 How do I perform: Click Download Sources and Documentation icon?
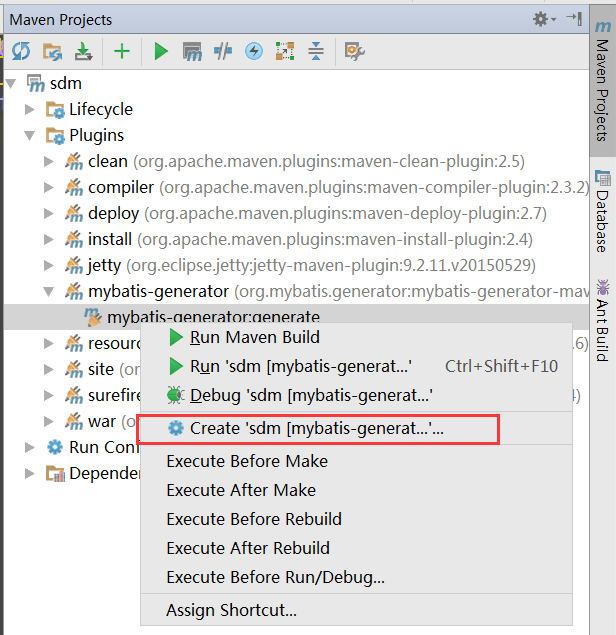tap(83, 51)
